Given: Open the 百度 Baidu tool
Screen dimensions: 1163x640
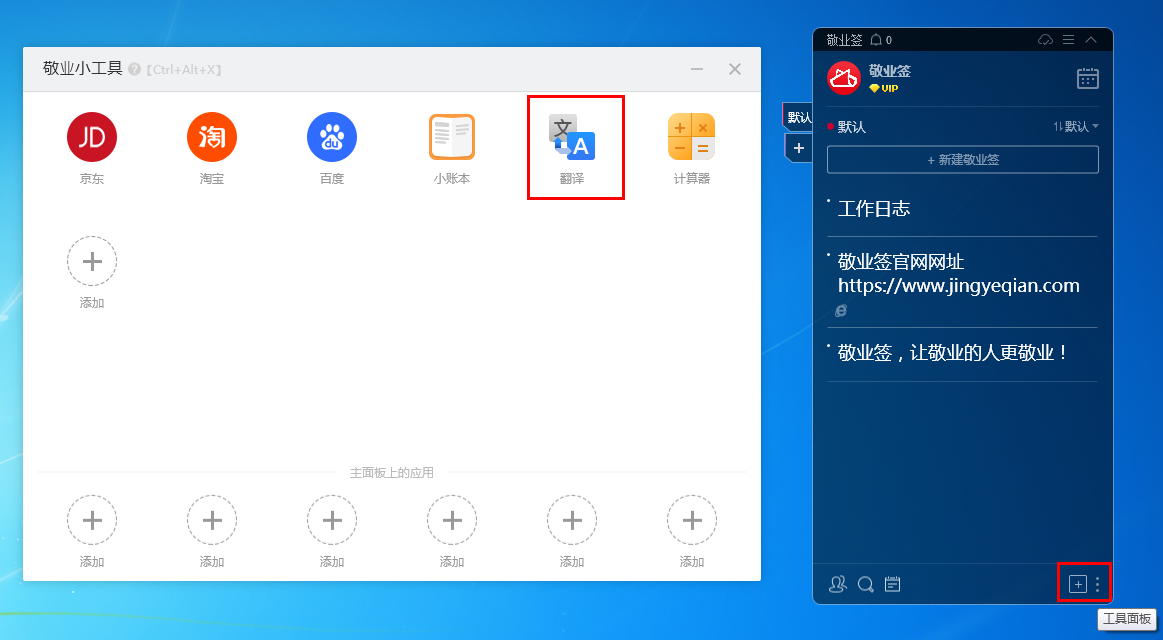Looking at the screenshot, I should [332, 137].
